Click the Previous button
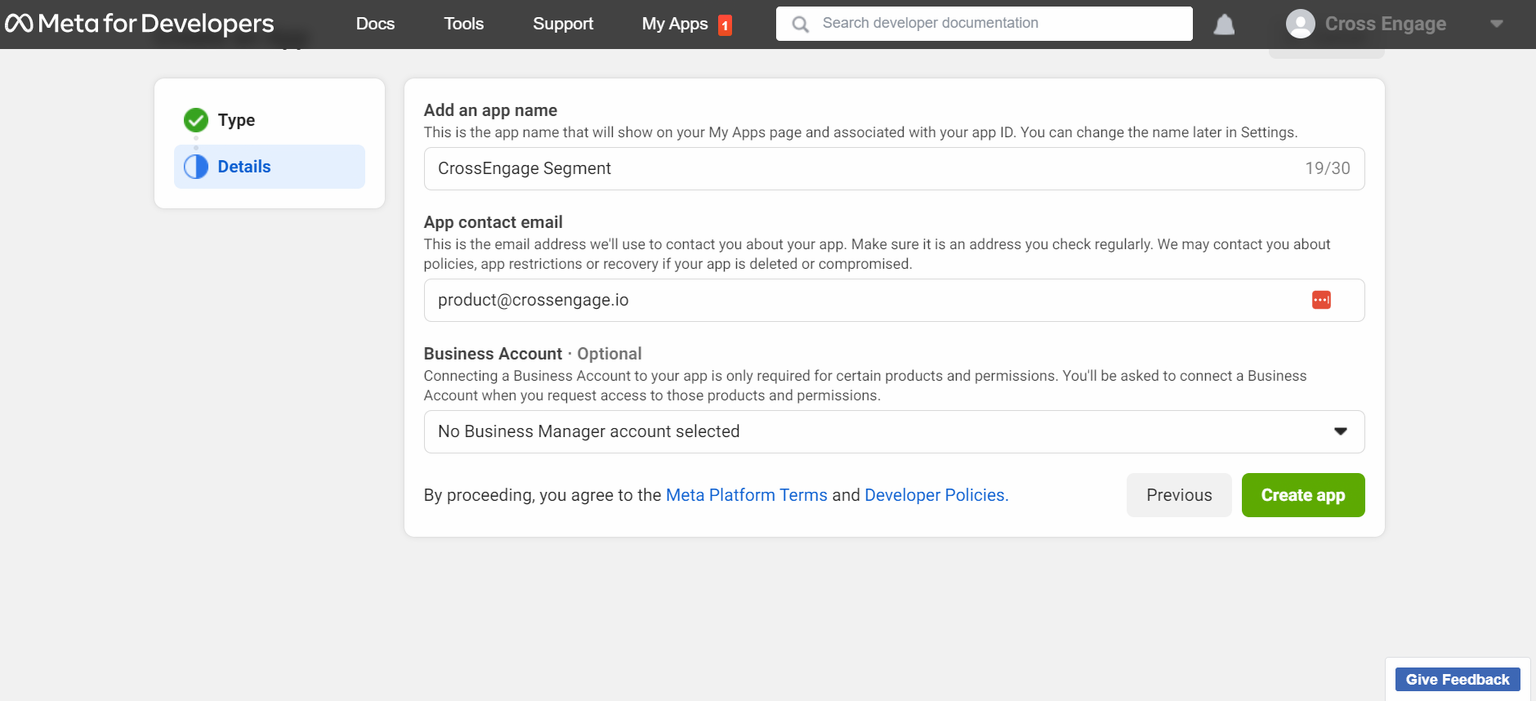This screenshot has width=1536, height=701. point(1179,495)
